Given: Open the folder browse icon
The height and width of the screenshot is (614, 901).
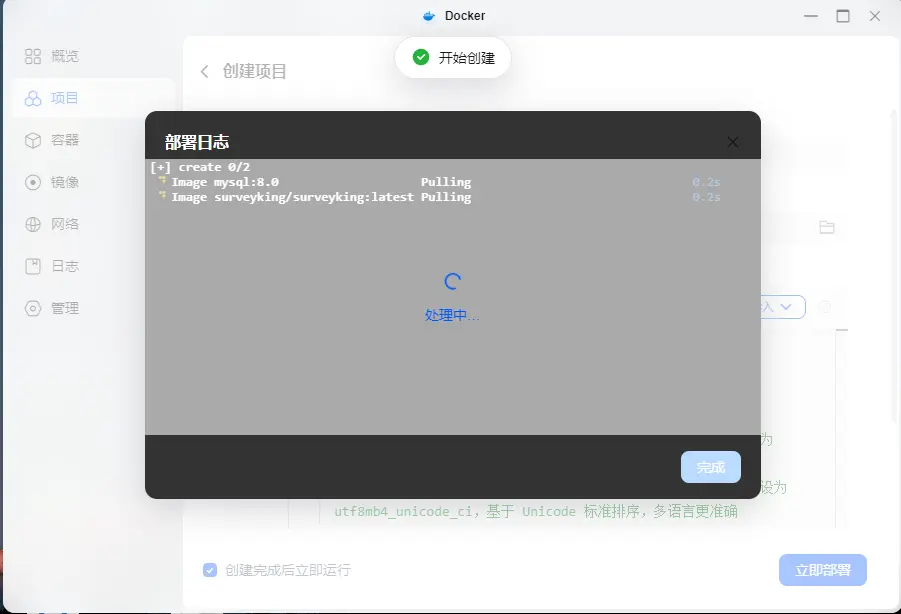Looking at the screenshot, I should tap(827, 227).
